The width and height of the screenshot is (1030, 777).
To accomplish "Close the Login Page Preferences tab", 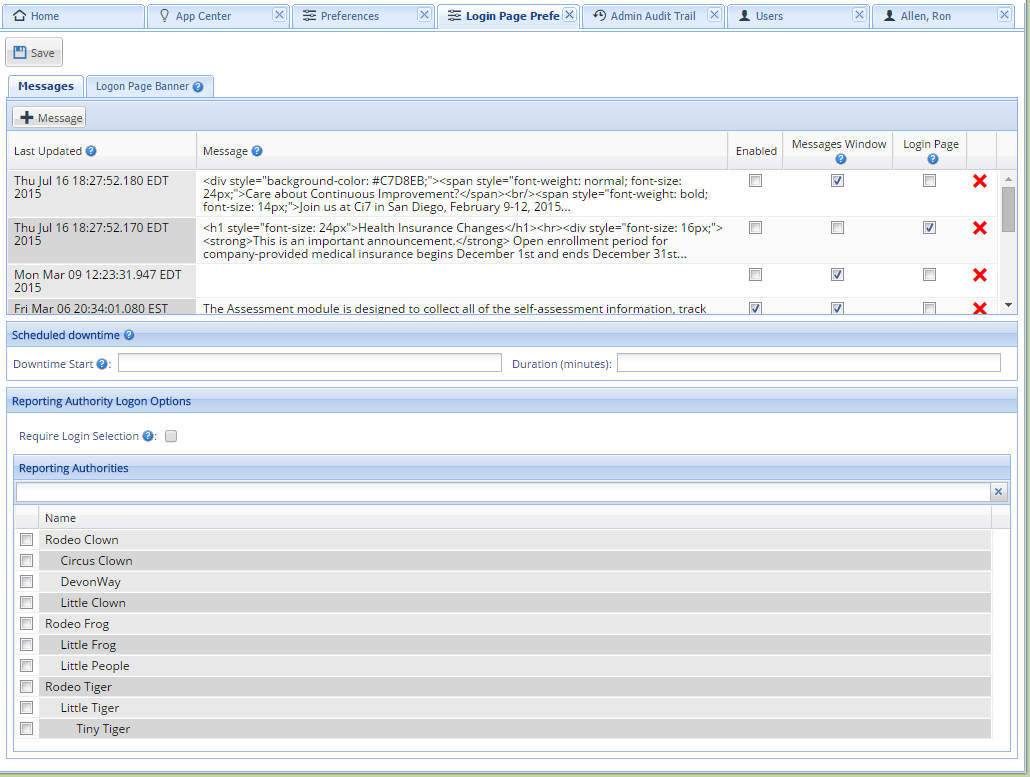I will click(x=570, y=14).
